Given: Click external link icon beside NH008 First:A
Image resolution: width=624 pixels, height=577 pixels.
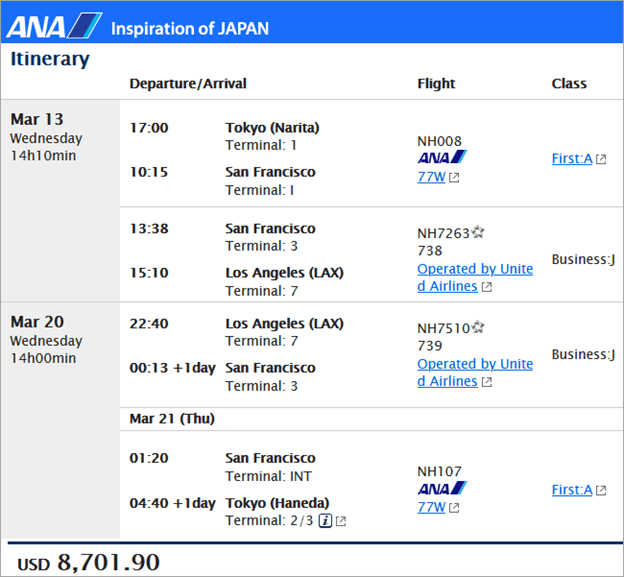Looking at the screenshot, I should tap(601, 159).
